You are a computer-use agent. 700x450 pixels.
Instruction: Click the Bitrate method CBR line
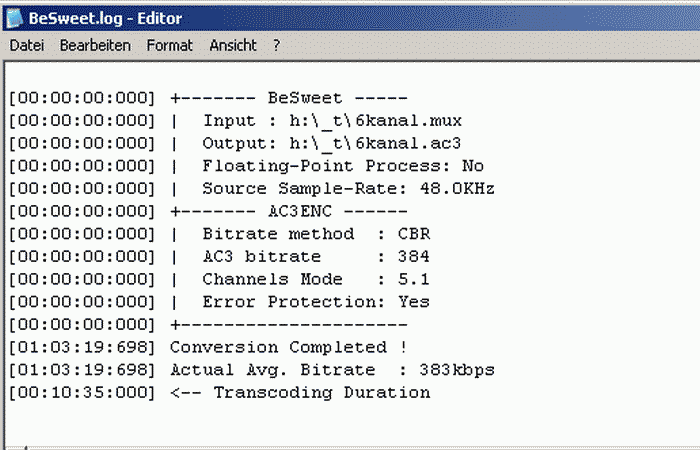coord(310,234)
